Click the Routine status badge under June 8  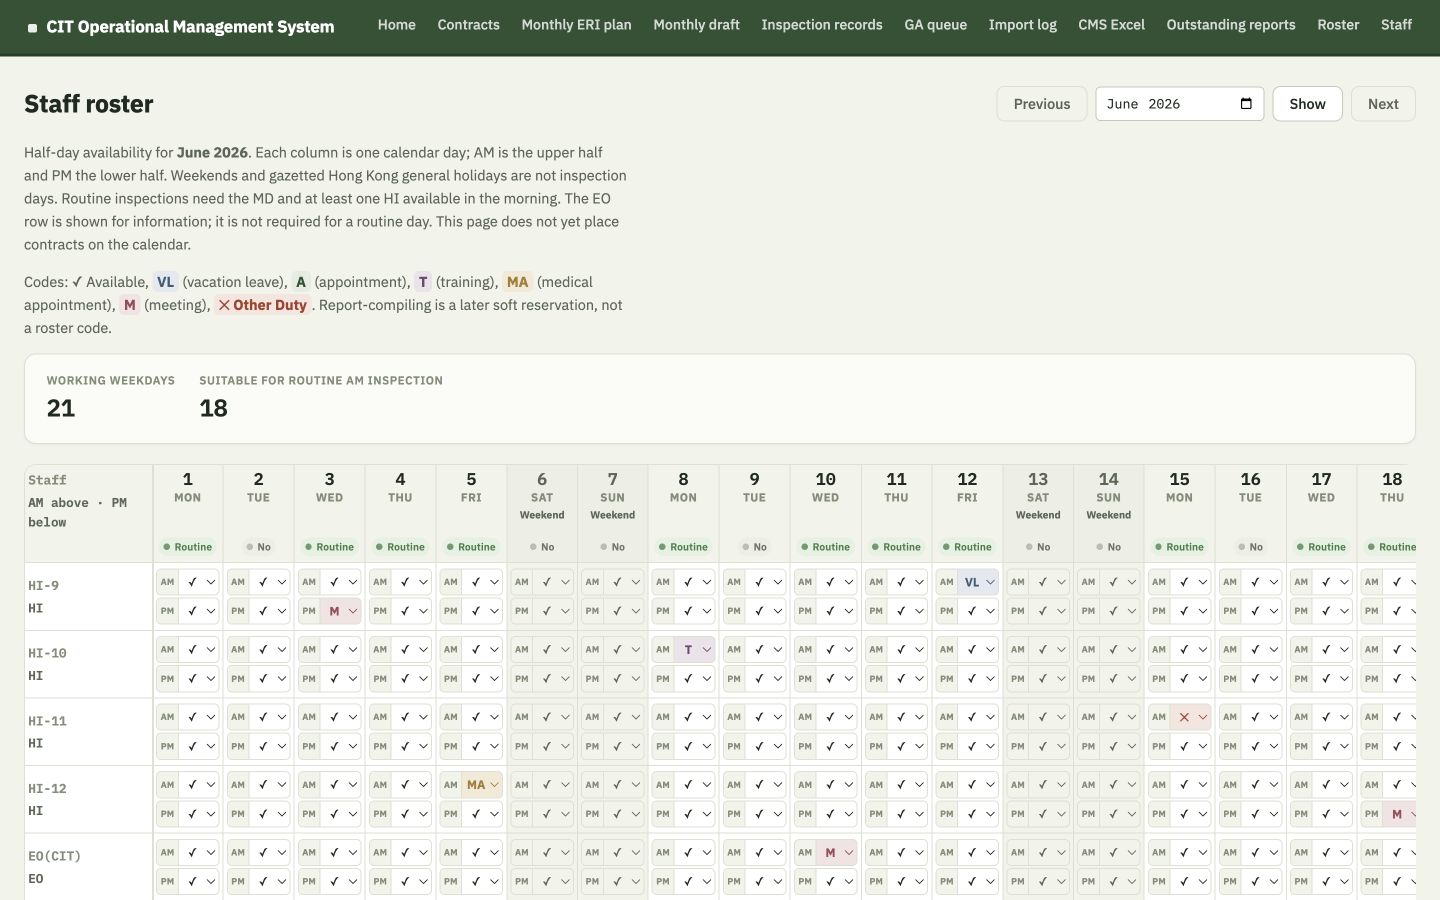(x=683, y=547)
